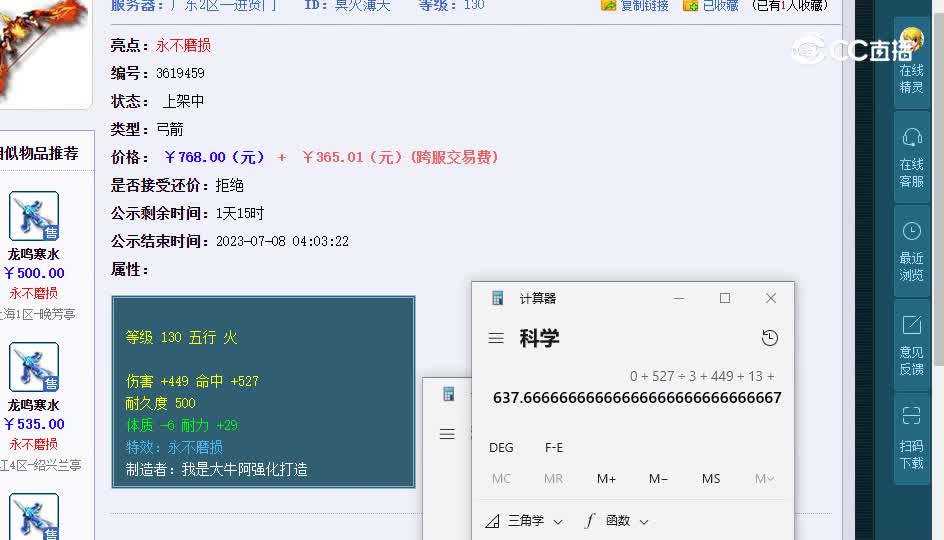The height and width of the screenshot is (540, 944).
Task: Open calculator navigation hamburger menu
Action: click(496, 338)
